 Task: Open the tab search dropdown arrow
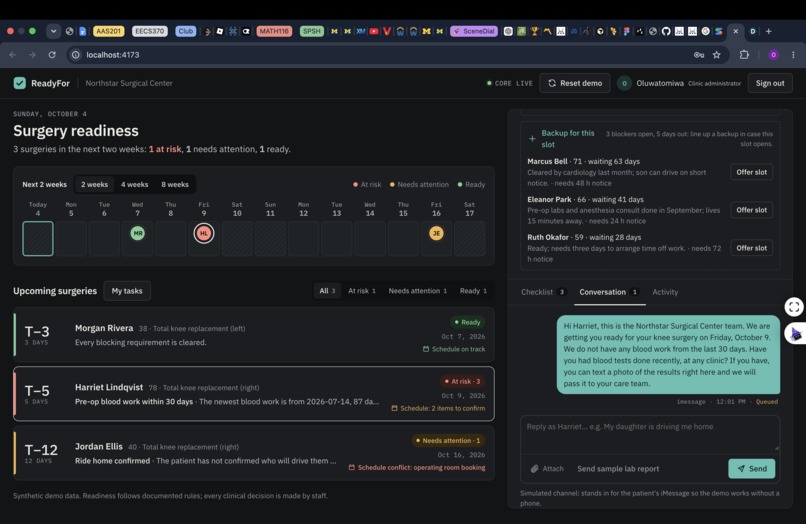(x=53, y=31)
